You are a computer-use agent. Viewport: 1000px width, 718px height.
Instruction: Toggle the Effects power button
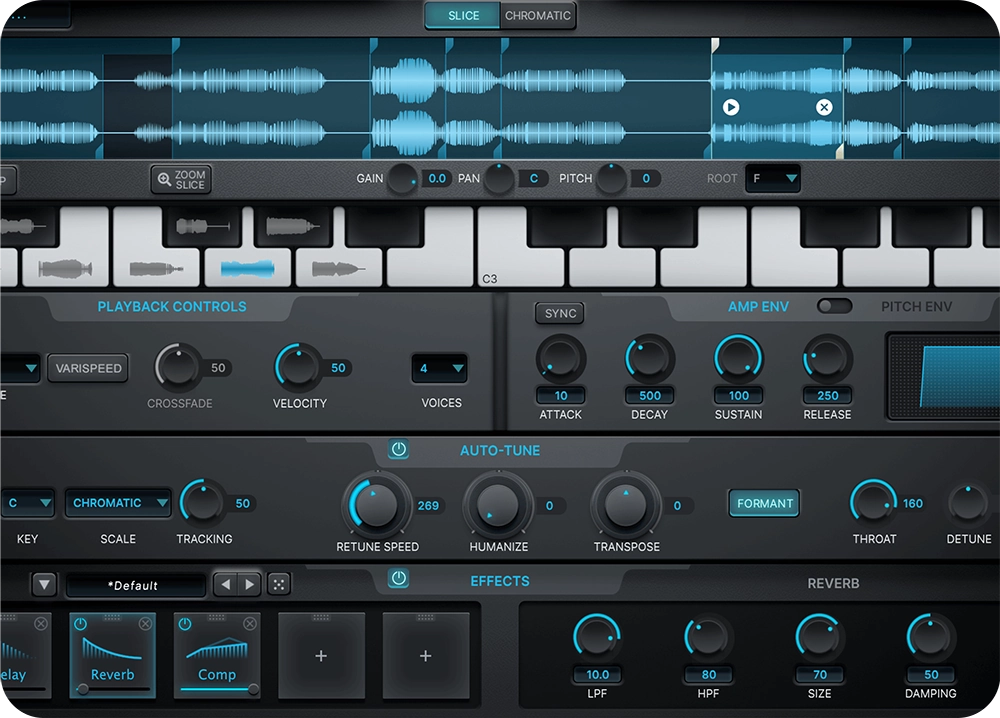(399, 579)
